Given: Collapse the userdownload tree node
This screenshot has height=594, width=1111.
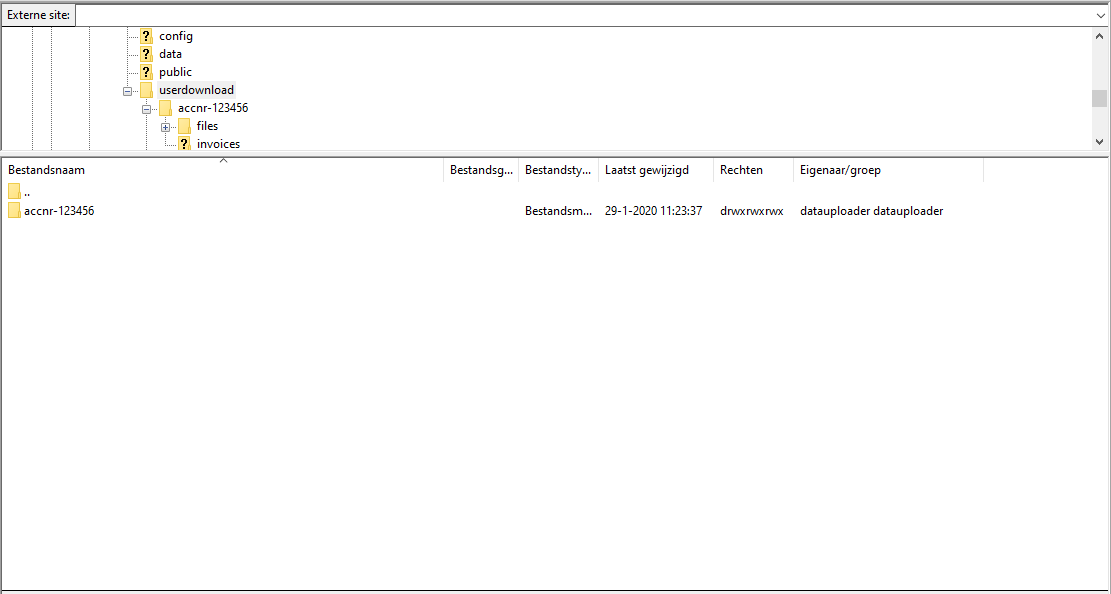Looking at the screenshot, I should pos(128,91).
